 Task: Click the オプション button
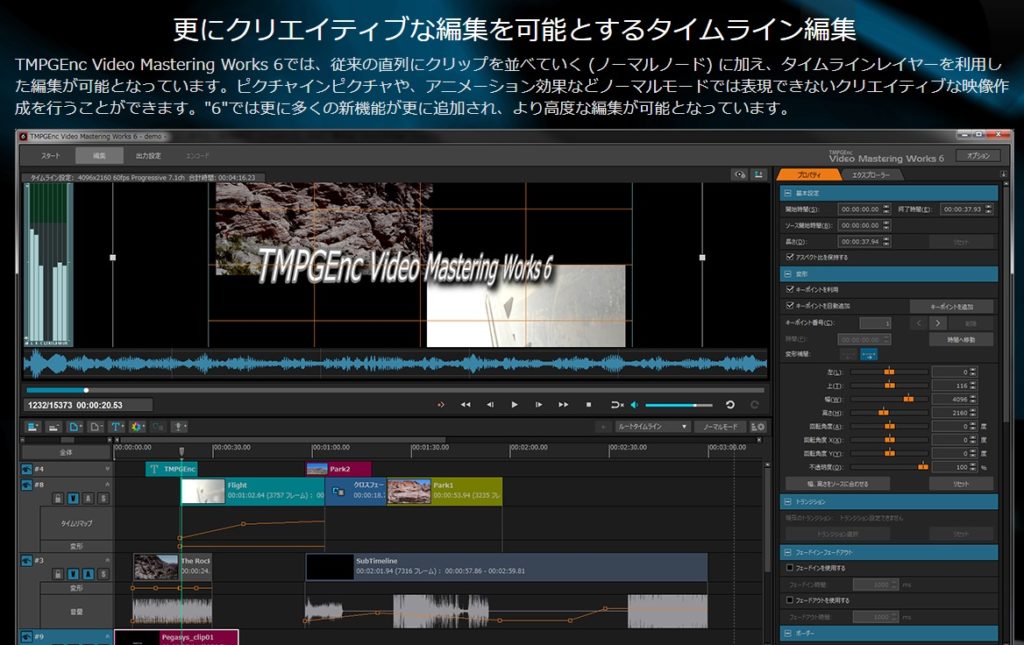[976, 156]
